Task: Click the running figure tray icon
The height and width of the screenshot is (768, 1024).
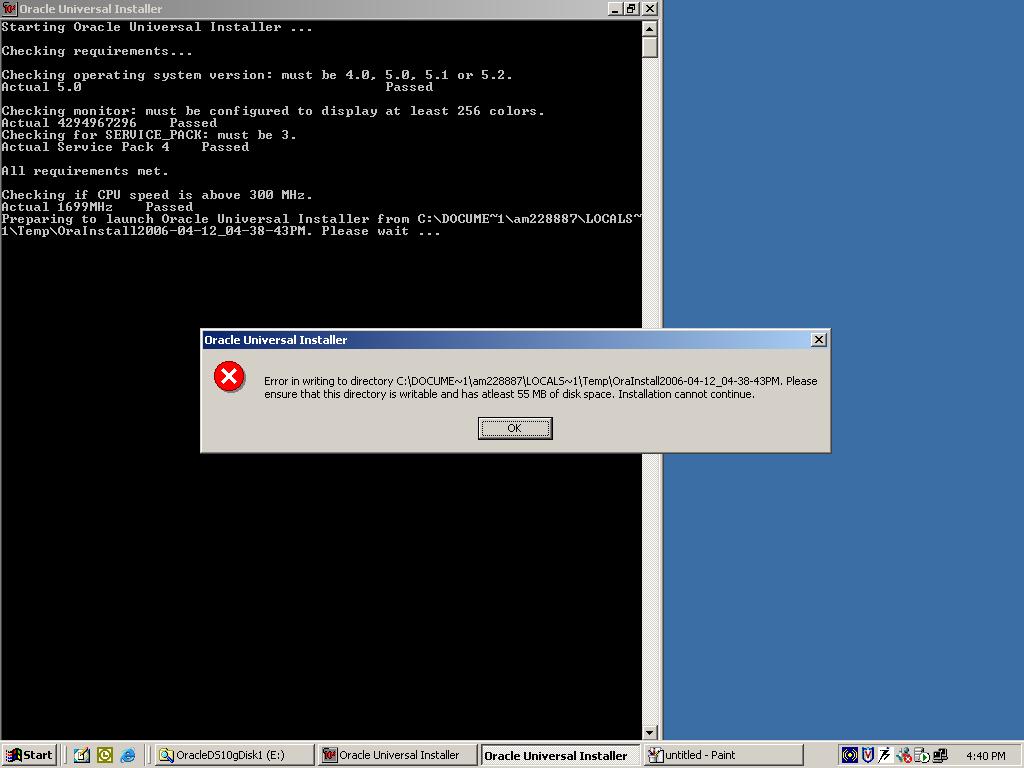Action: pos(885,756)
